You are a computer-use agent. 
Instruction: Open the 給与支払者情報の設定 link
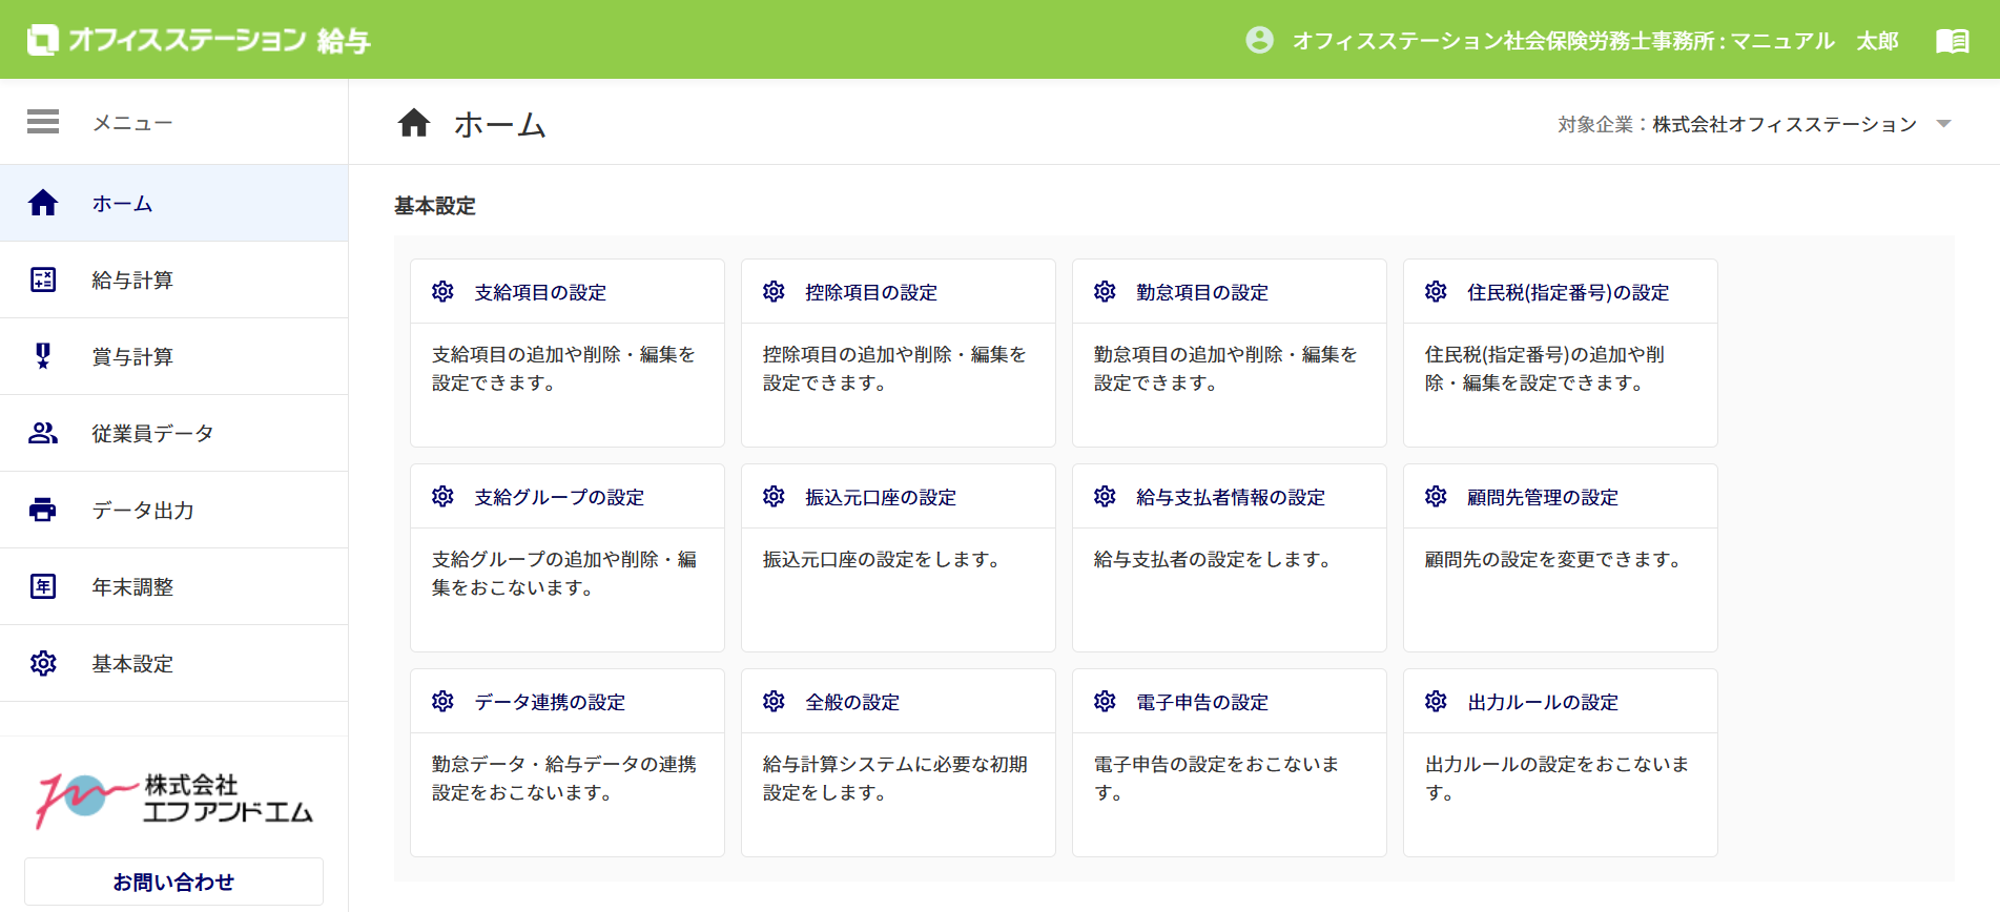[x=1230, y=497]
